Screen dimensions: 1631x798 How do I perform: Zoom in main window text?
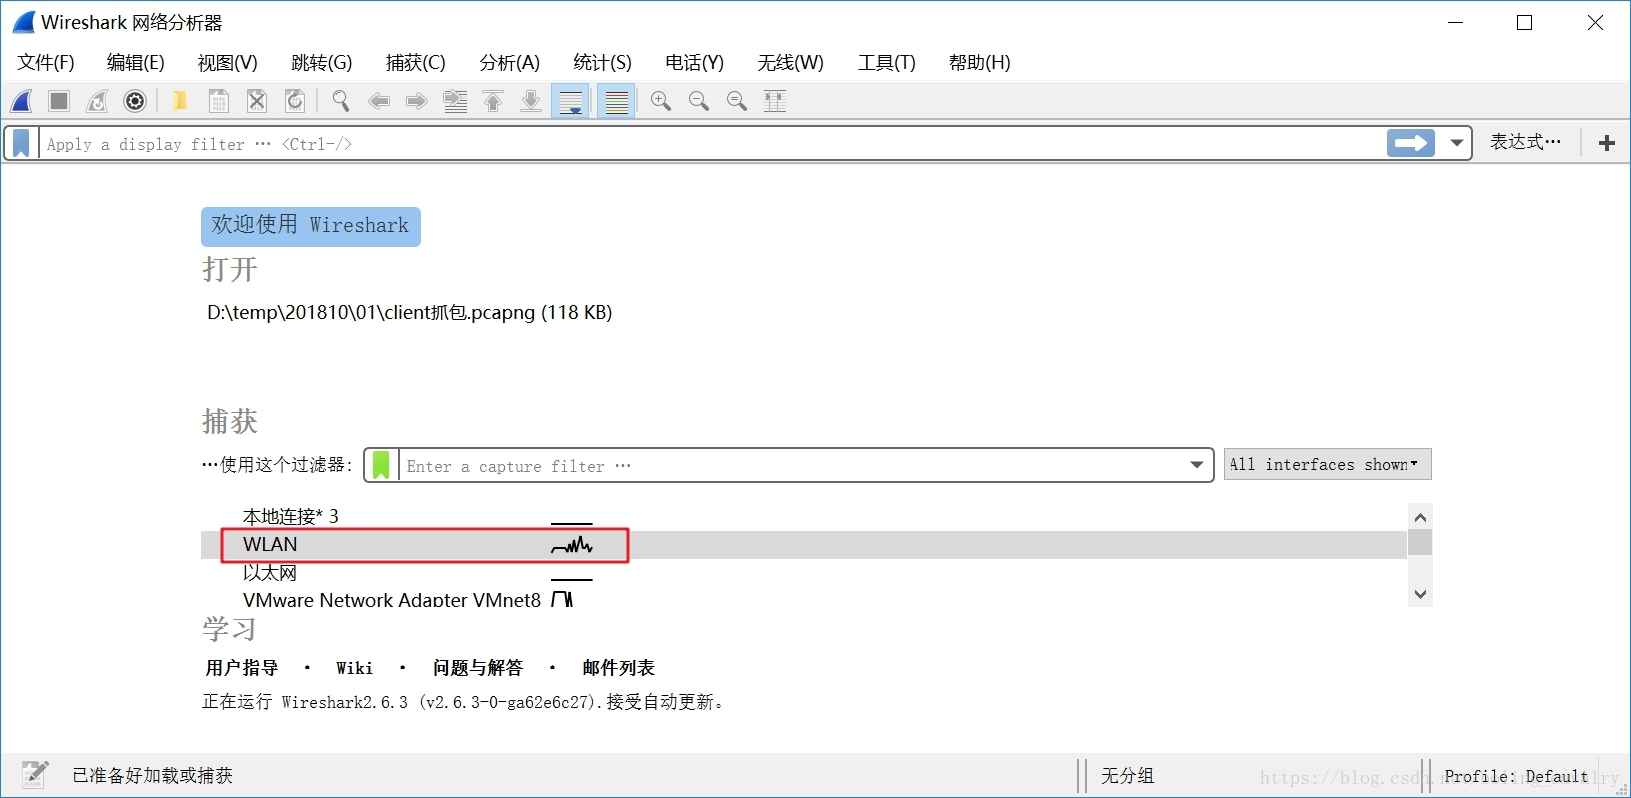click(x=661, y=101)
